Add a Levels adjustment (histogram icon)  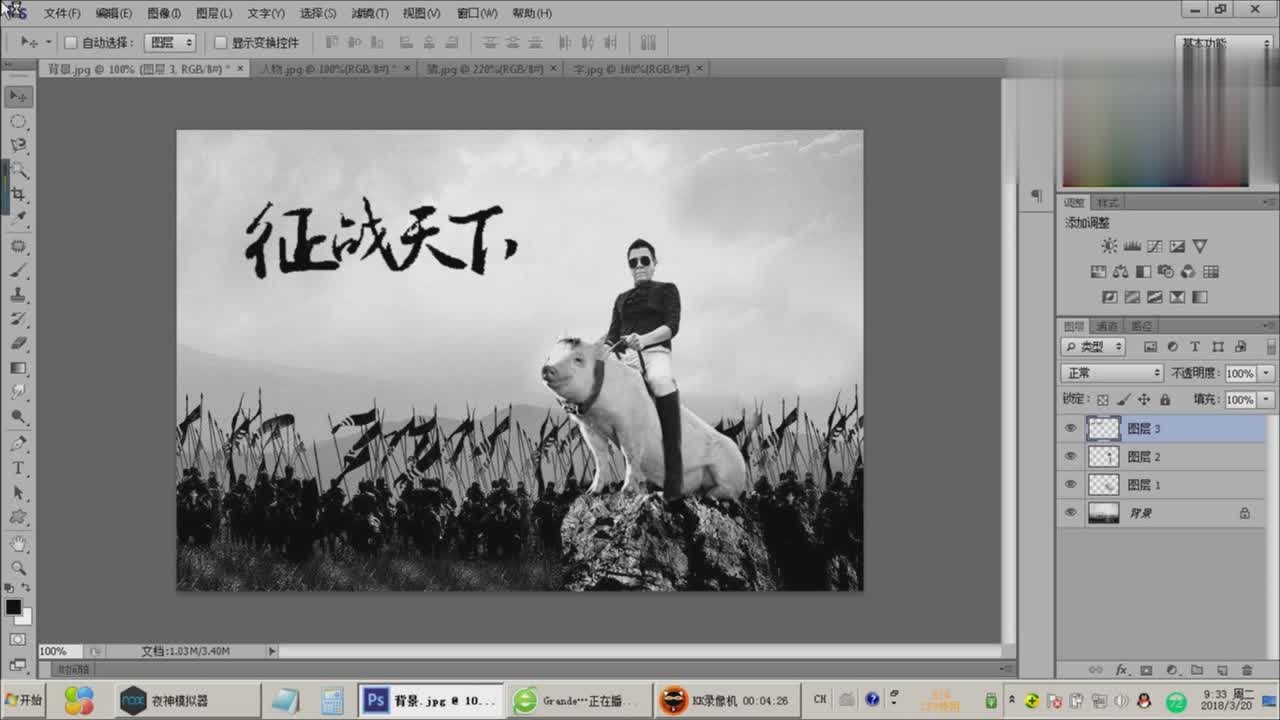(1132, 246)
